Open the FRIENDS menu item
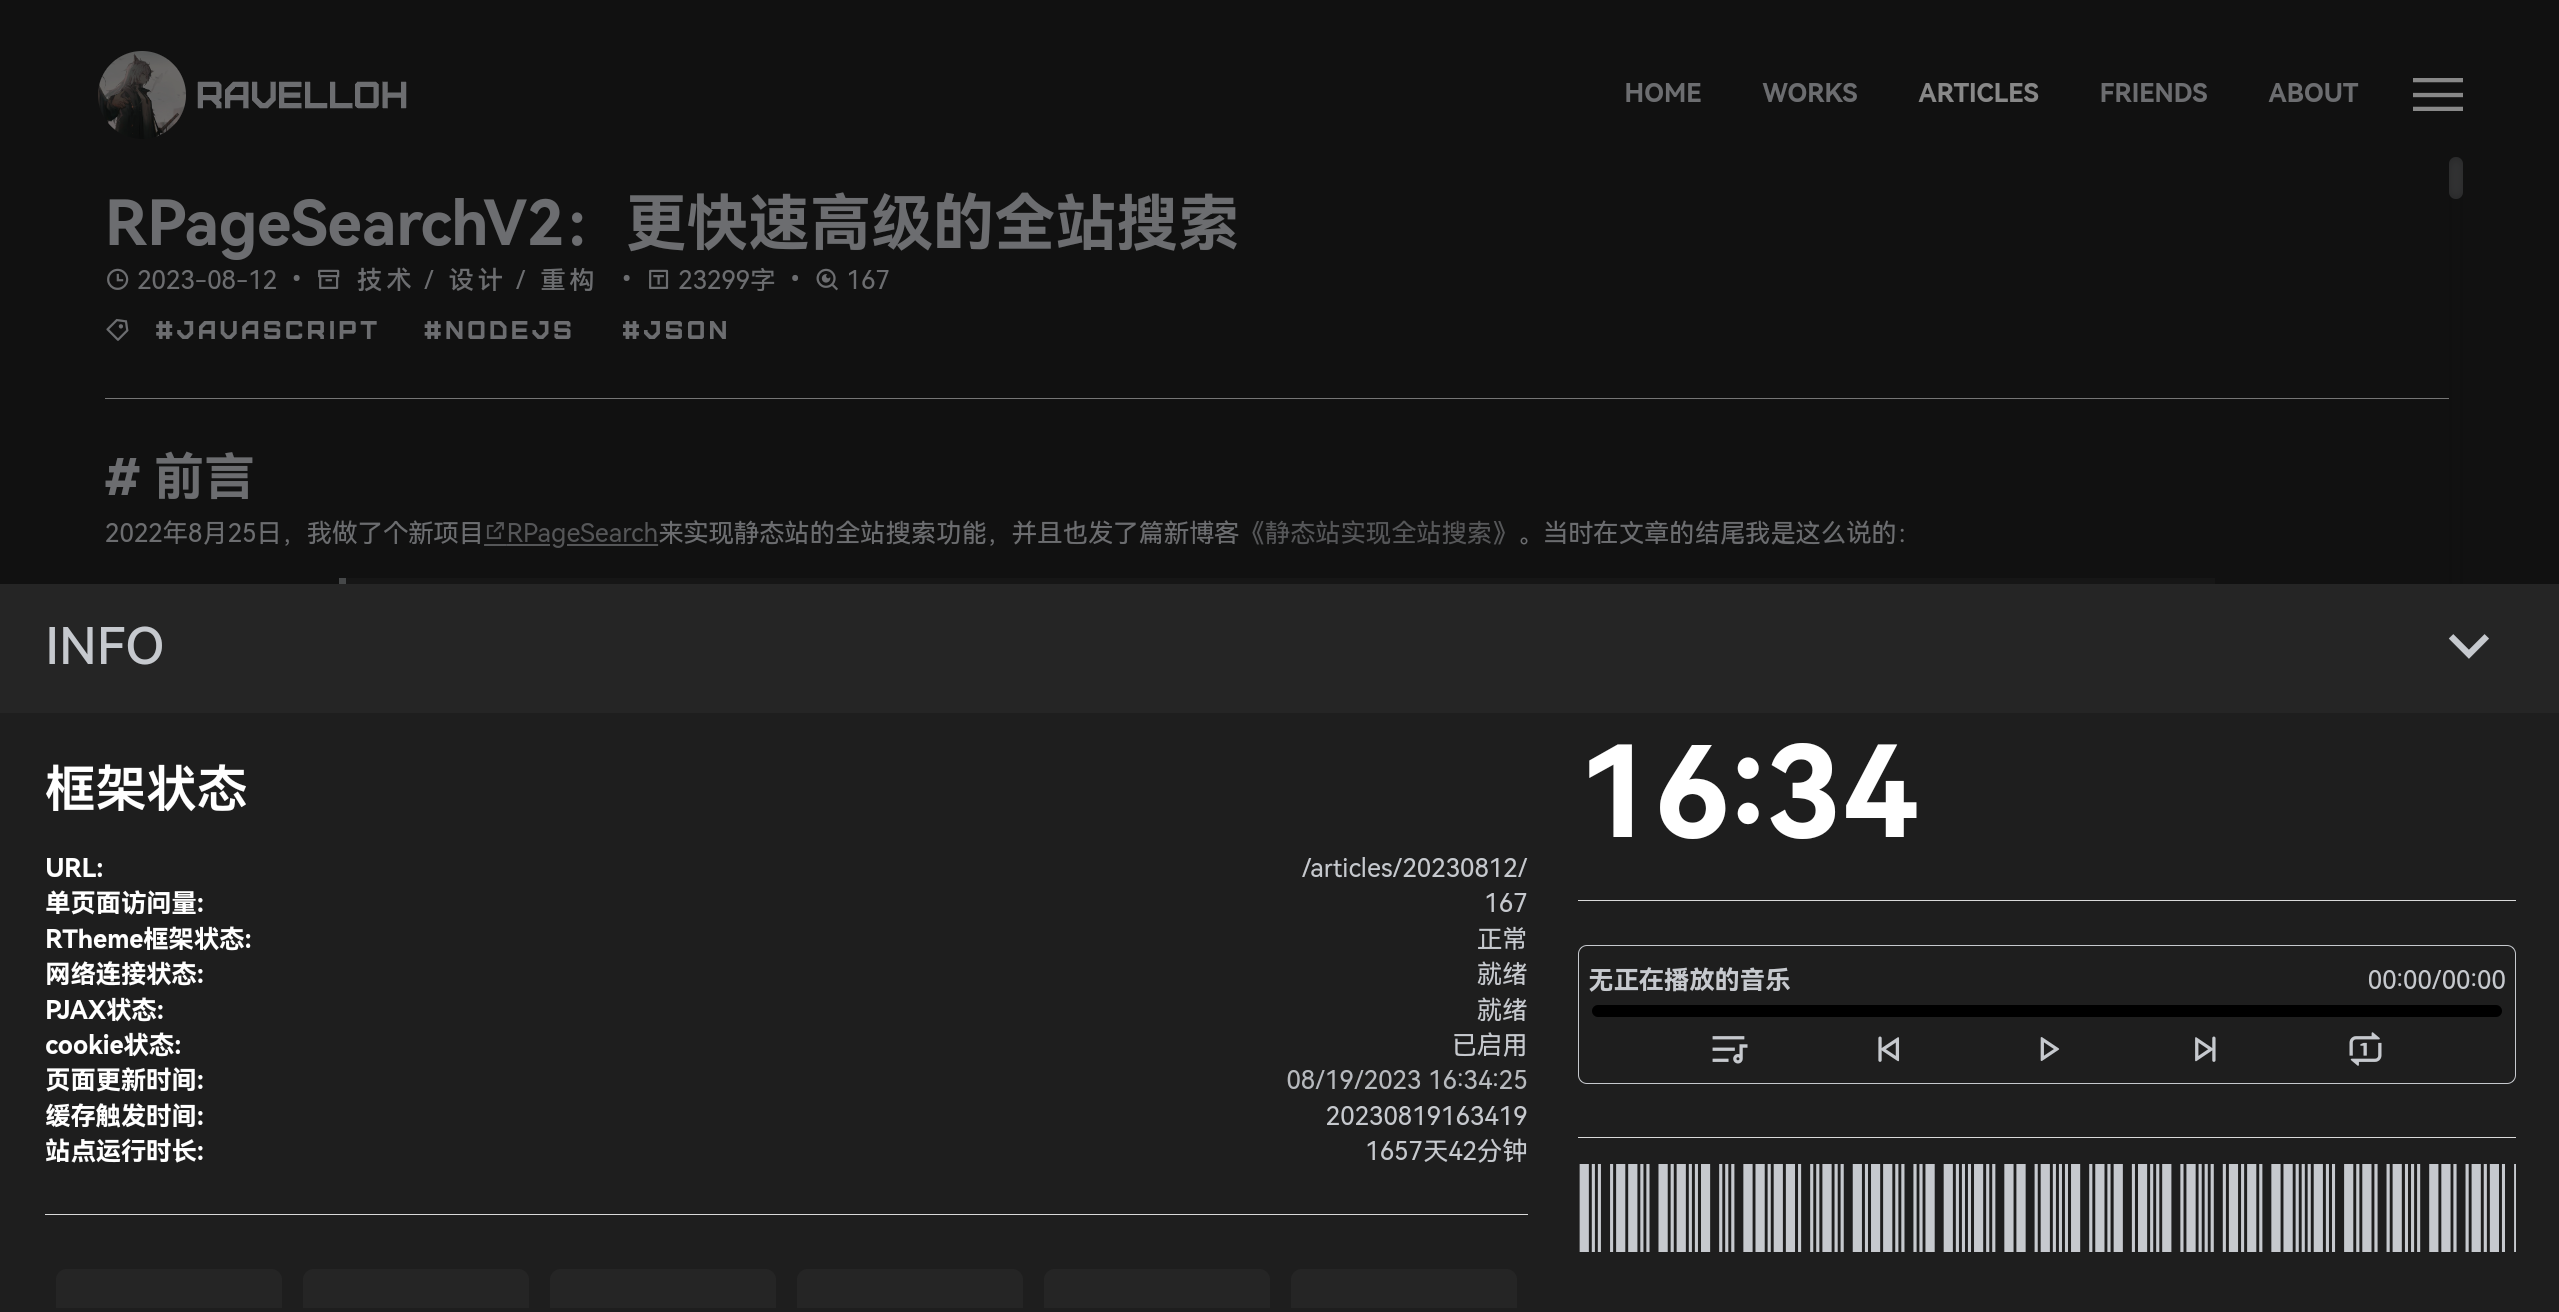This screenshot has height=1312, width=2559. (x=2153, y=93)
